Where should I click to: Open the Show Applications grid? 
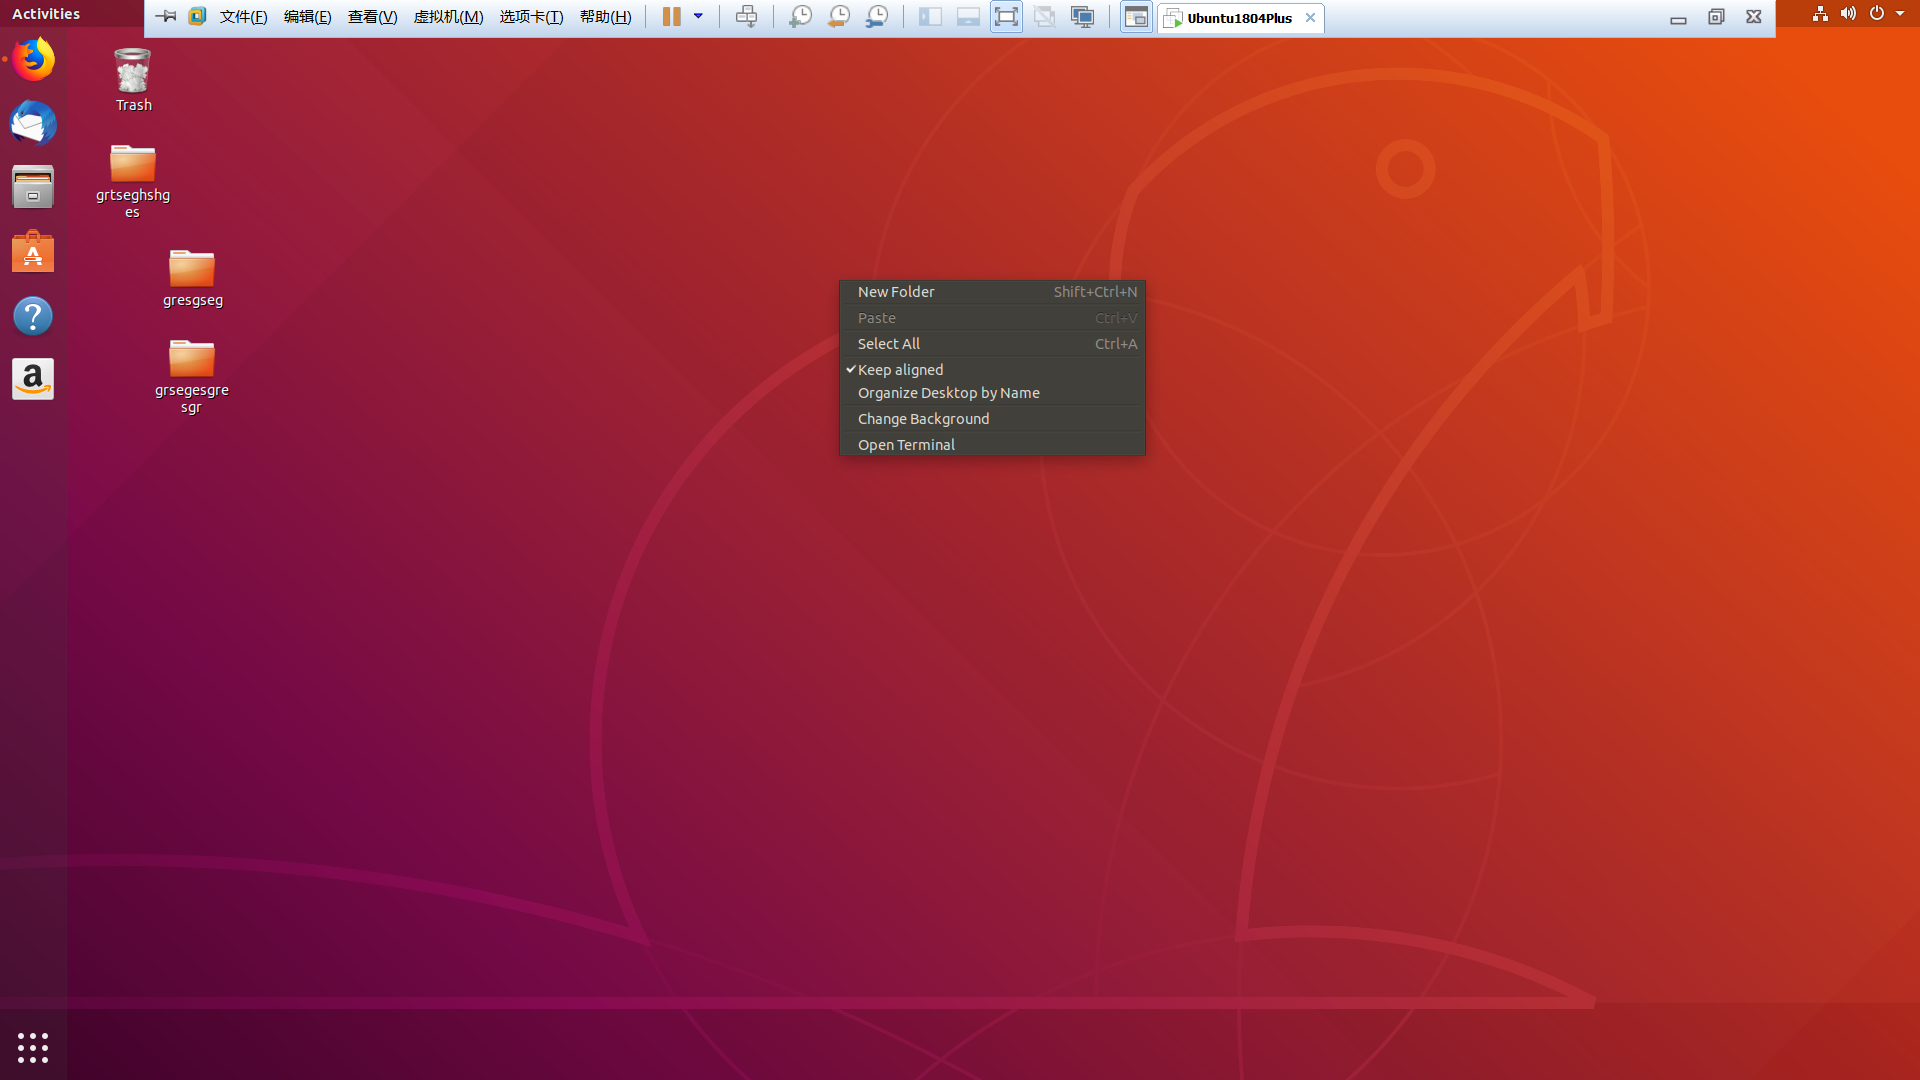(x=33, y=1046)
